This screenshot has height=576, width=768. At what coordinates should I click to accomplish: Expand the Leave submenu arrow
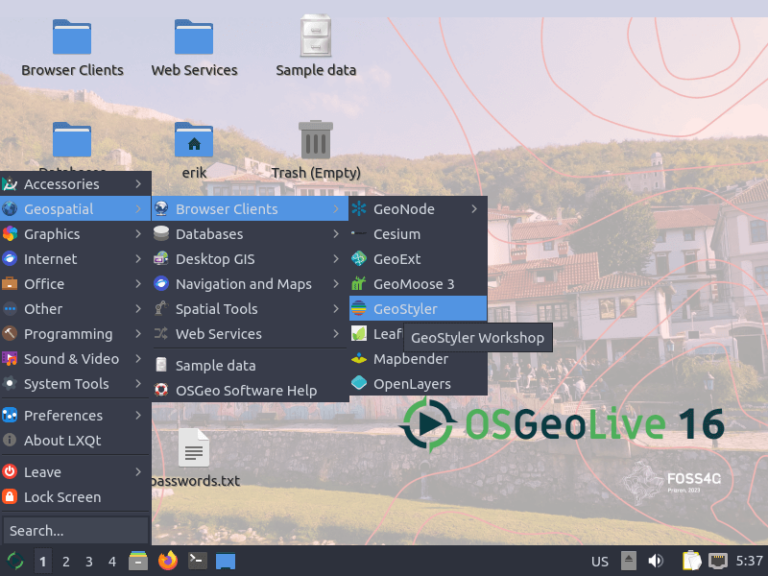[139, 472]
